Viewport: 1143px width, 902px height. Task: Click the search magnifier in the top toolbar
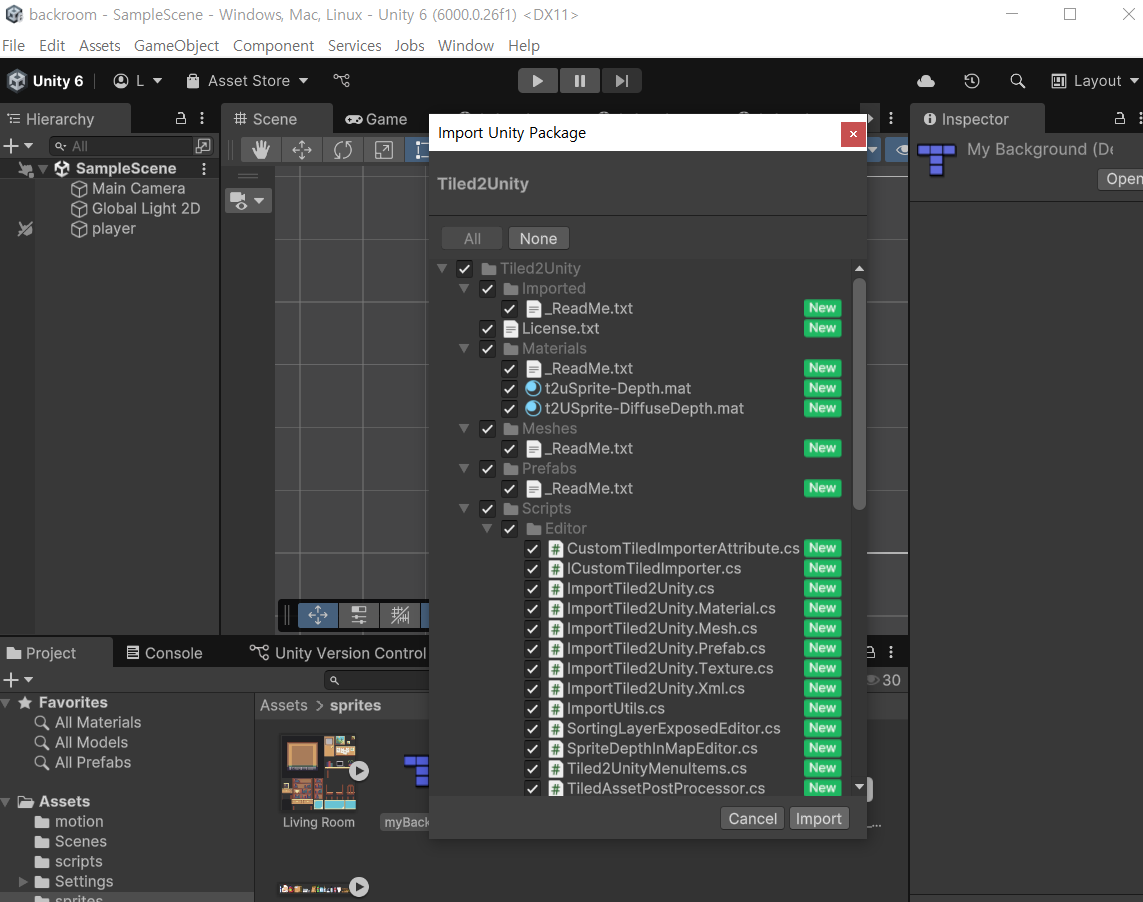[x=1018, y=81]
